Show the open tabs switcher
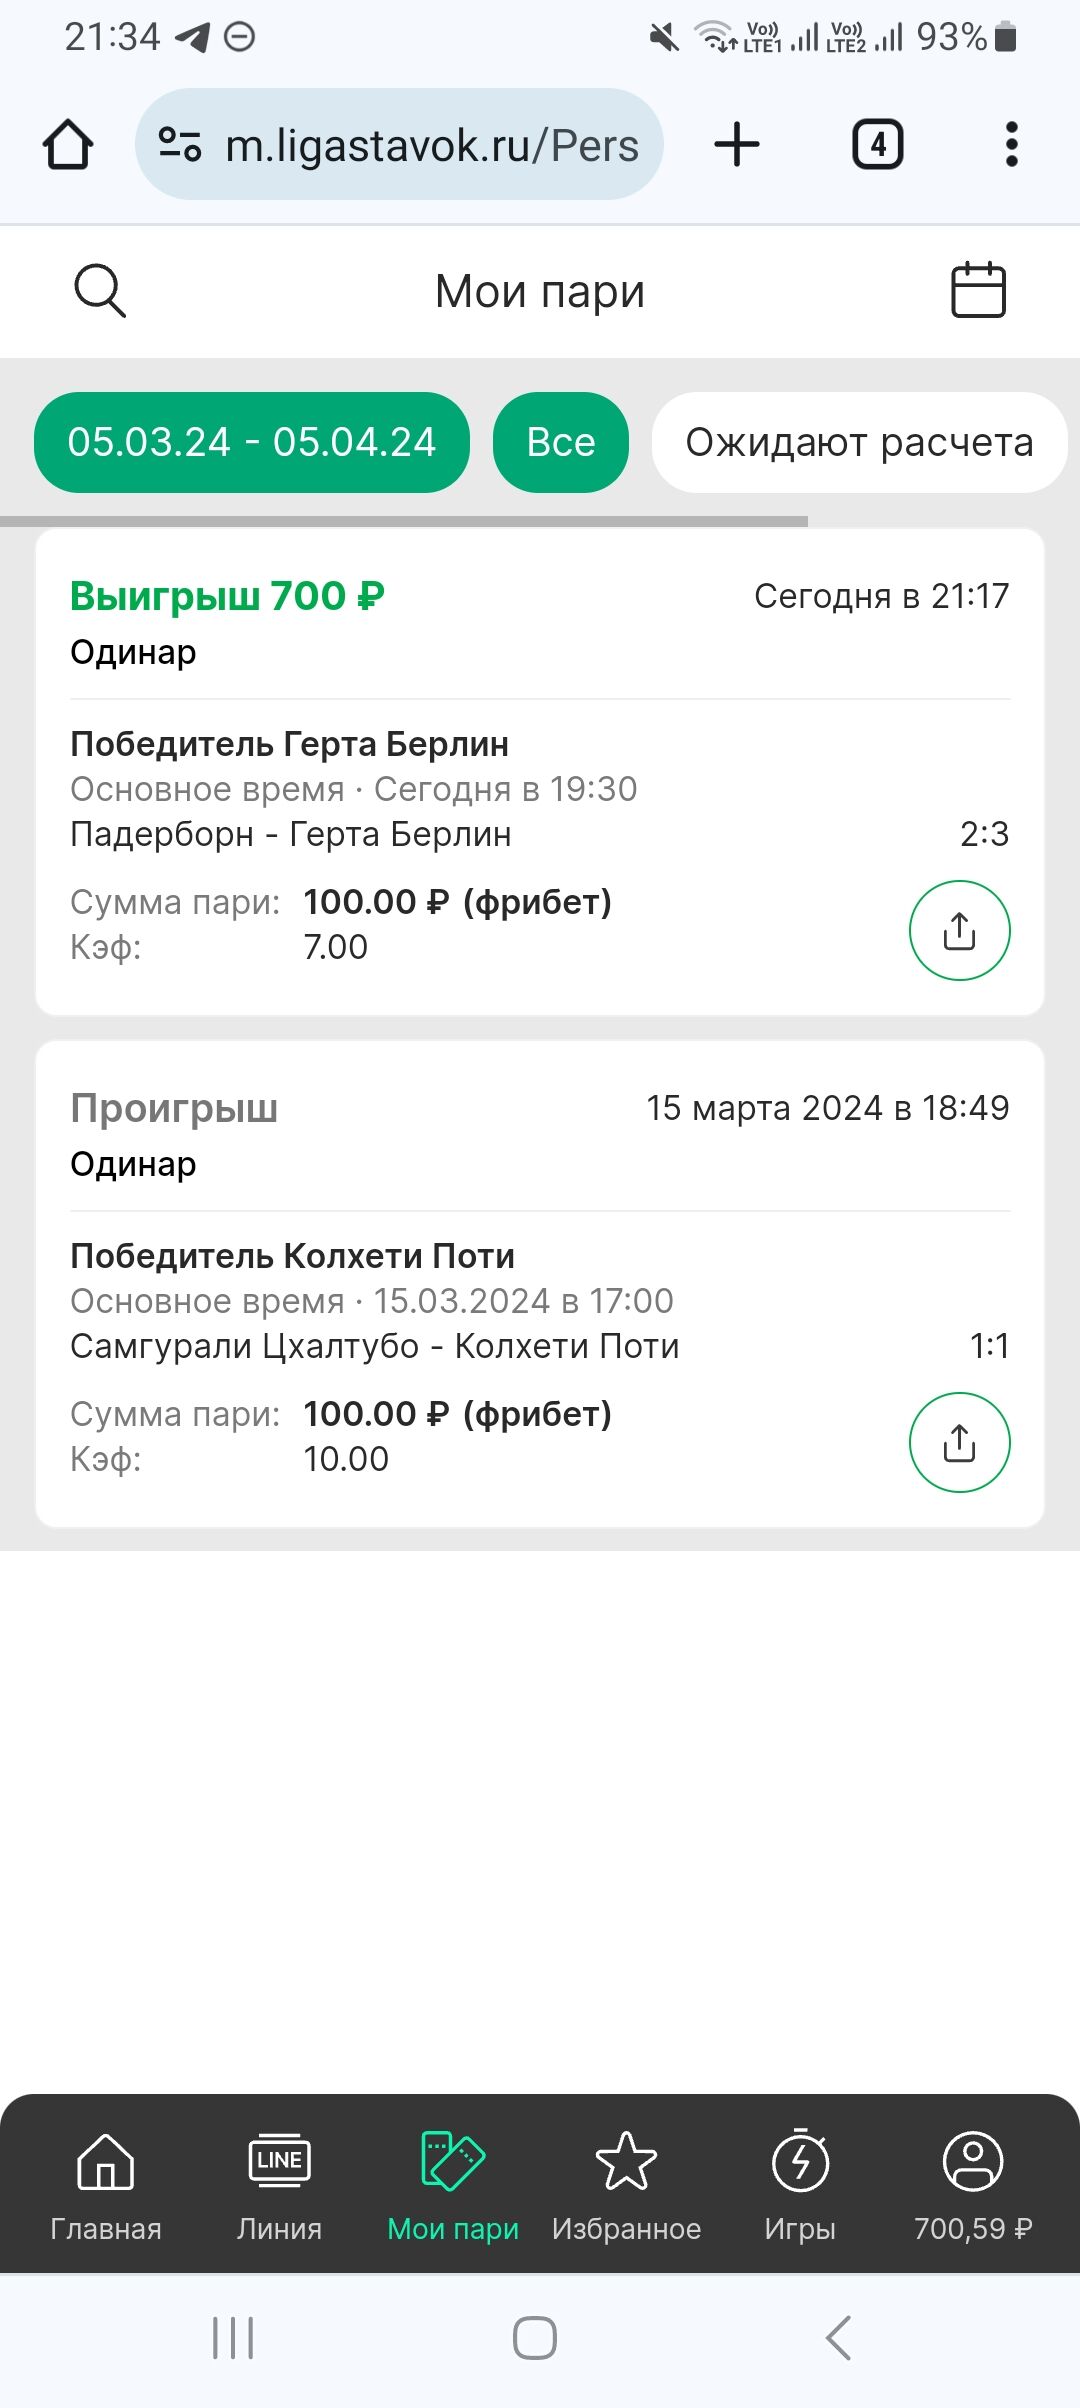This screenshot has height=2408, width=1080. (x=877, y=145)
